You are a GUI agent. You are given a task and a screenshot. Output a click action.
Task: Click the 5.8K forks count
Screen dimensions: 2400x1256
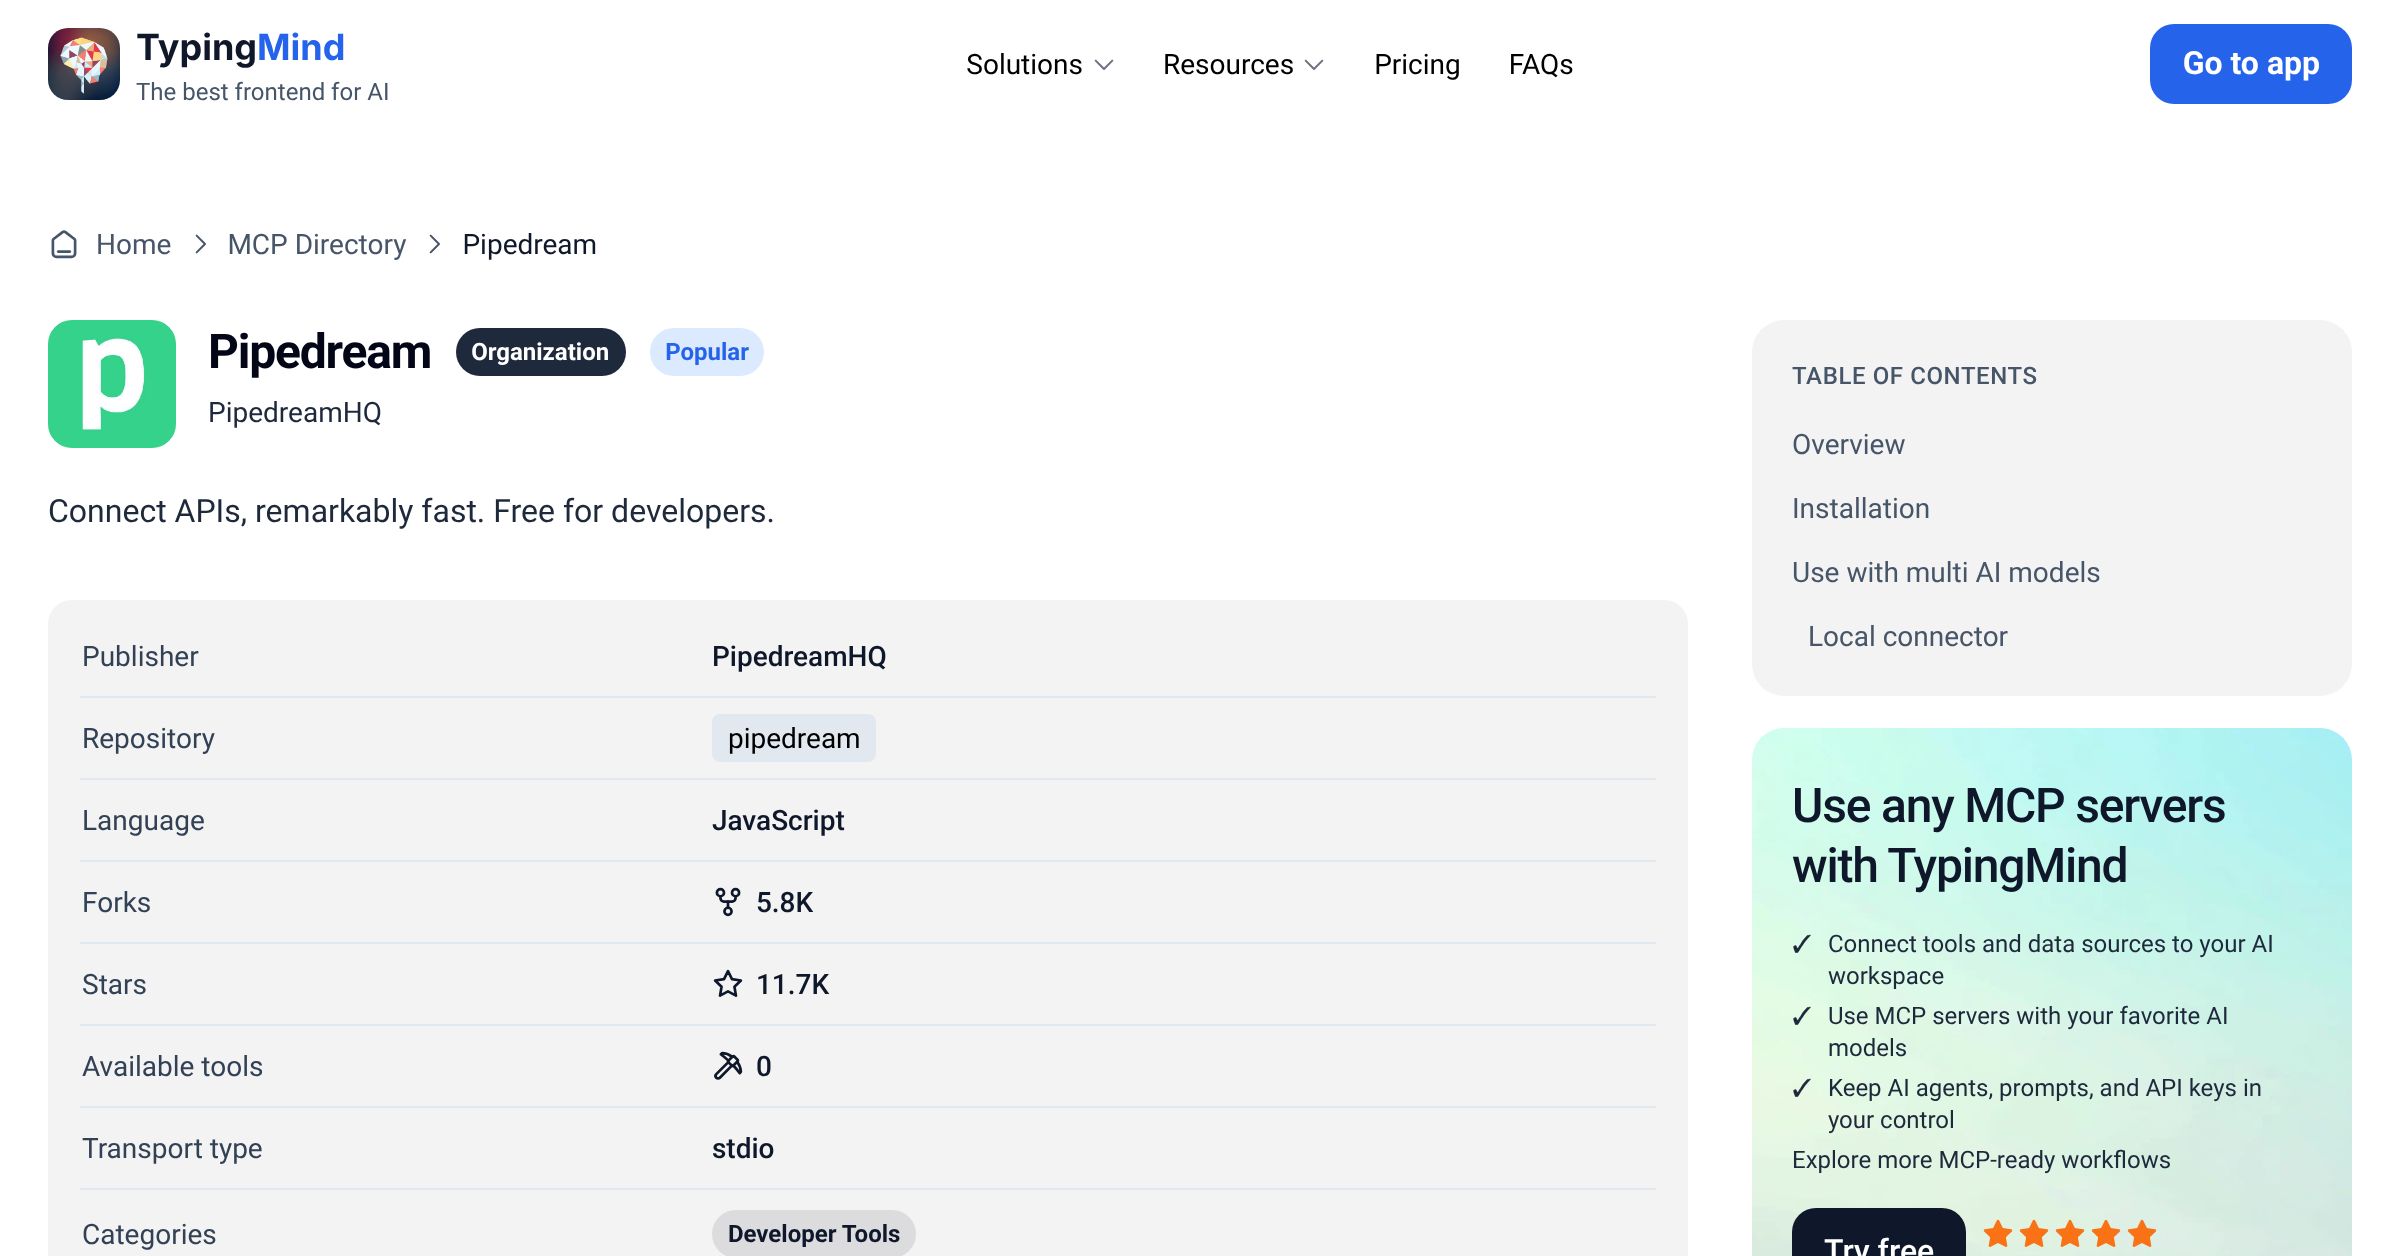click(785, 902)
